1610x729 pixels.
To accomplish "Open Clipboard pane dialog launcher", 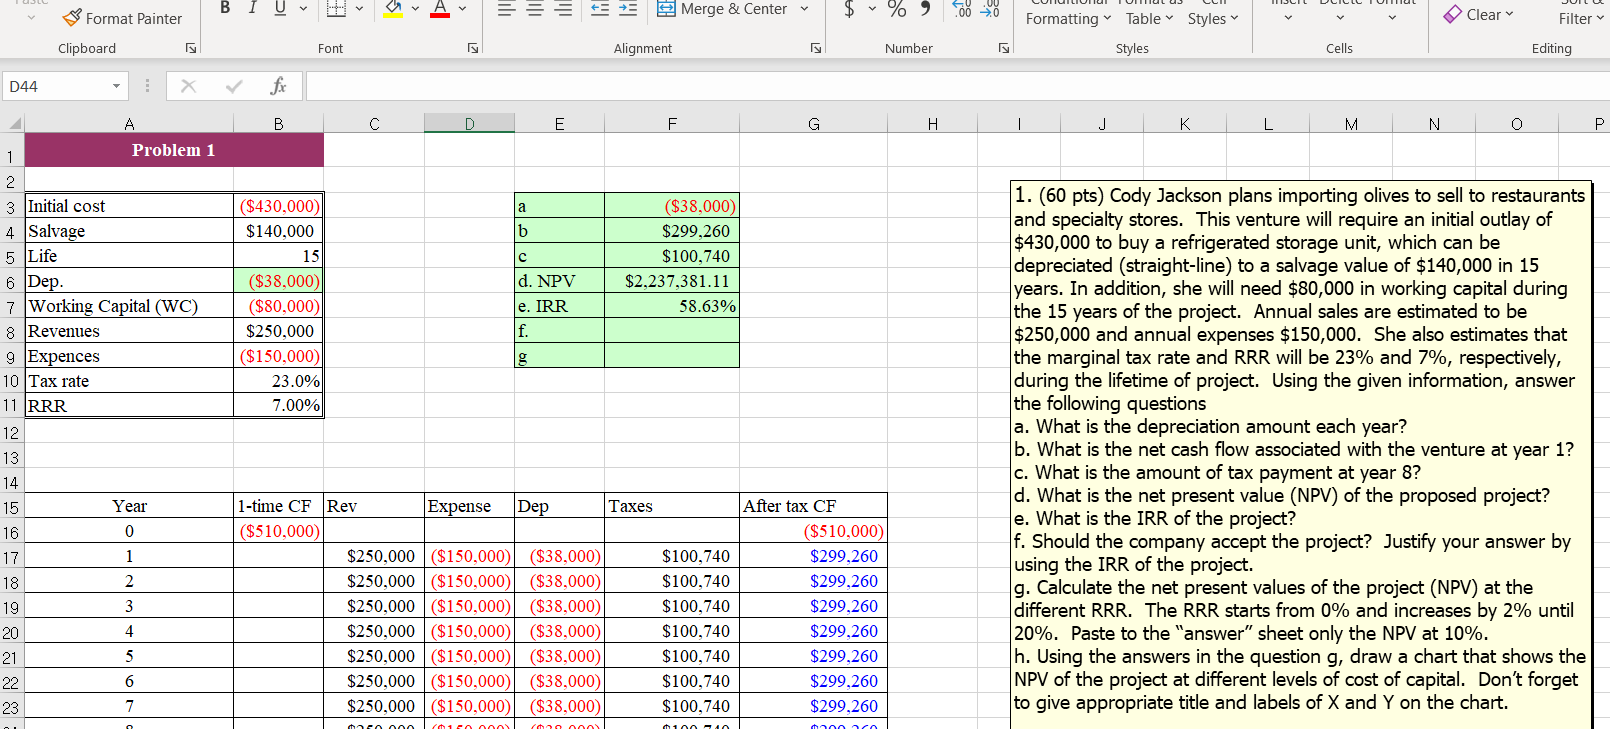I will click(x=191, y=48).
